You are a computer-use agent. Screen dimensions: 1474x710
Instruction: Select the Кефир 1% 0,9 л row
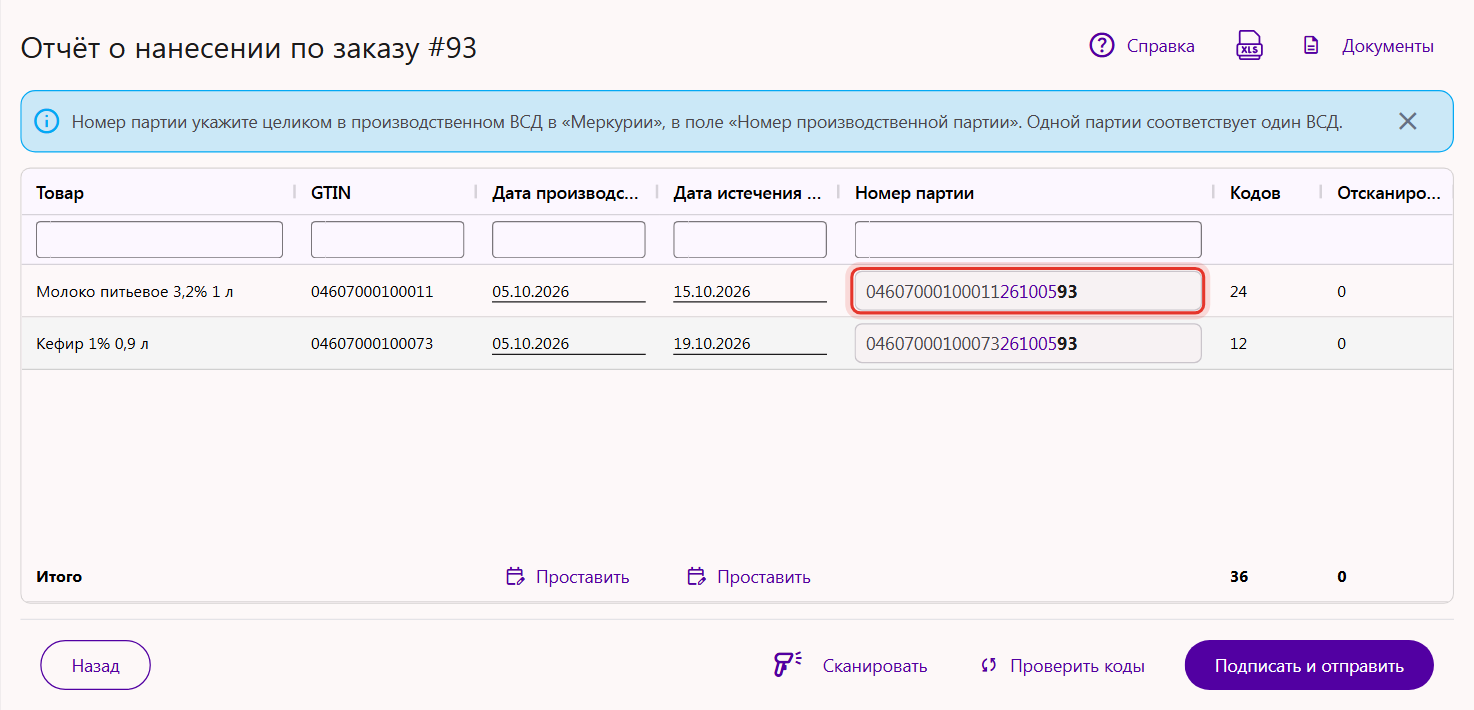click(x=737, y=343)
